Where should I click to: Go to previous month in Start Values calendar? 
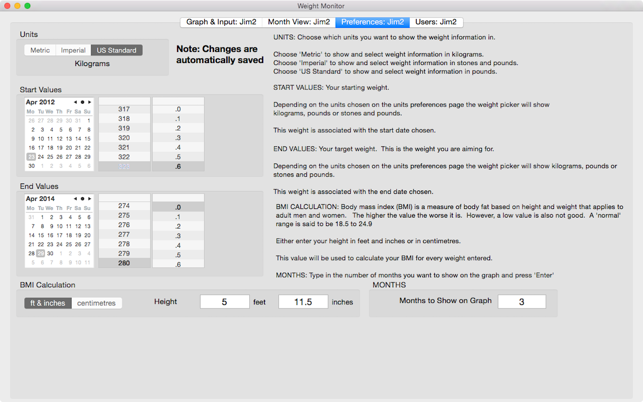click(x=75, y=102)
